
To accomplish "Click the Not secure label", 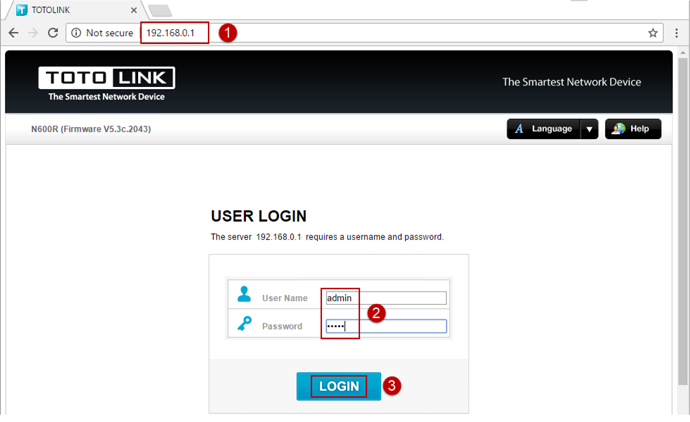I will [x=110, y=33].
